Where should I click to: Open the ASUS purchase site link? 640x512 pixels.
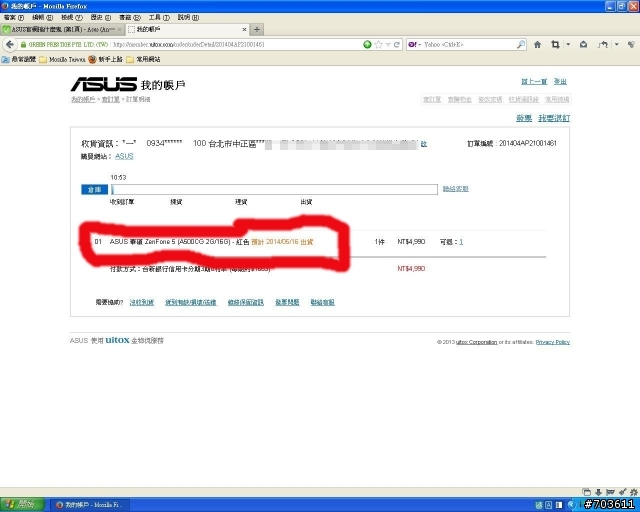(124, 156)
